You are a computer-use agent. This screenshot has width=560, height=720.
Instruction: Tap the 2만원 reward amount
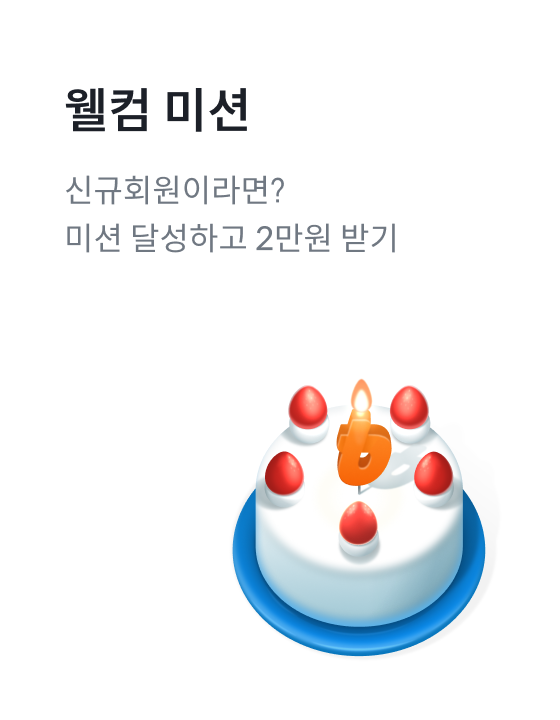click(293, 238)
